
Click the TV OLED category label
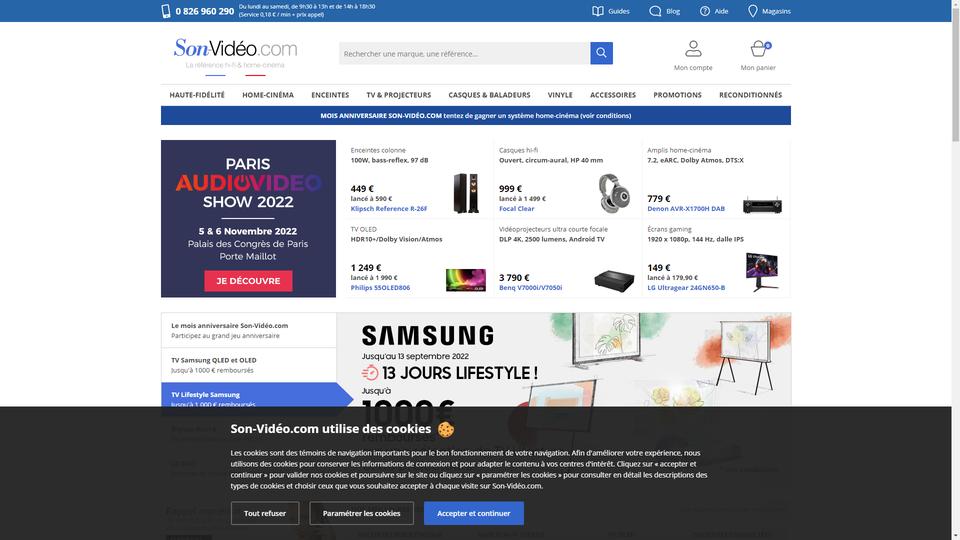point(364,229)
